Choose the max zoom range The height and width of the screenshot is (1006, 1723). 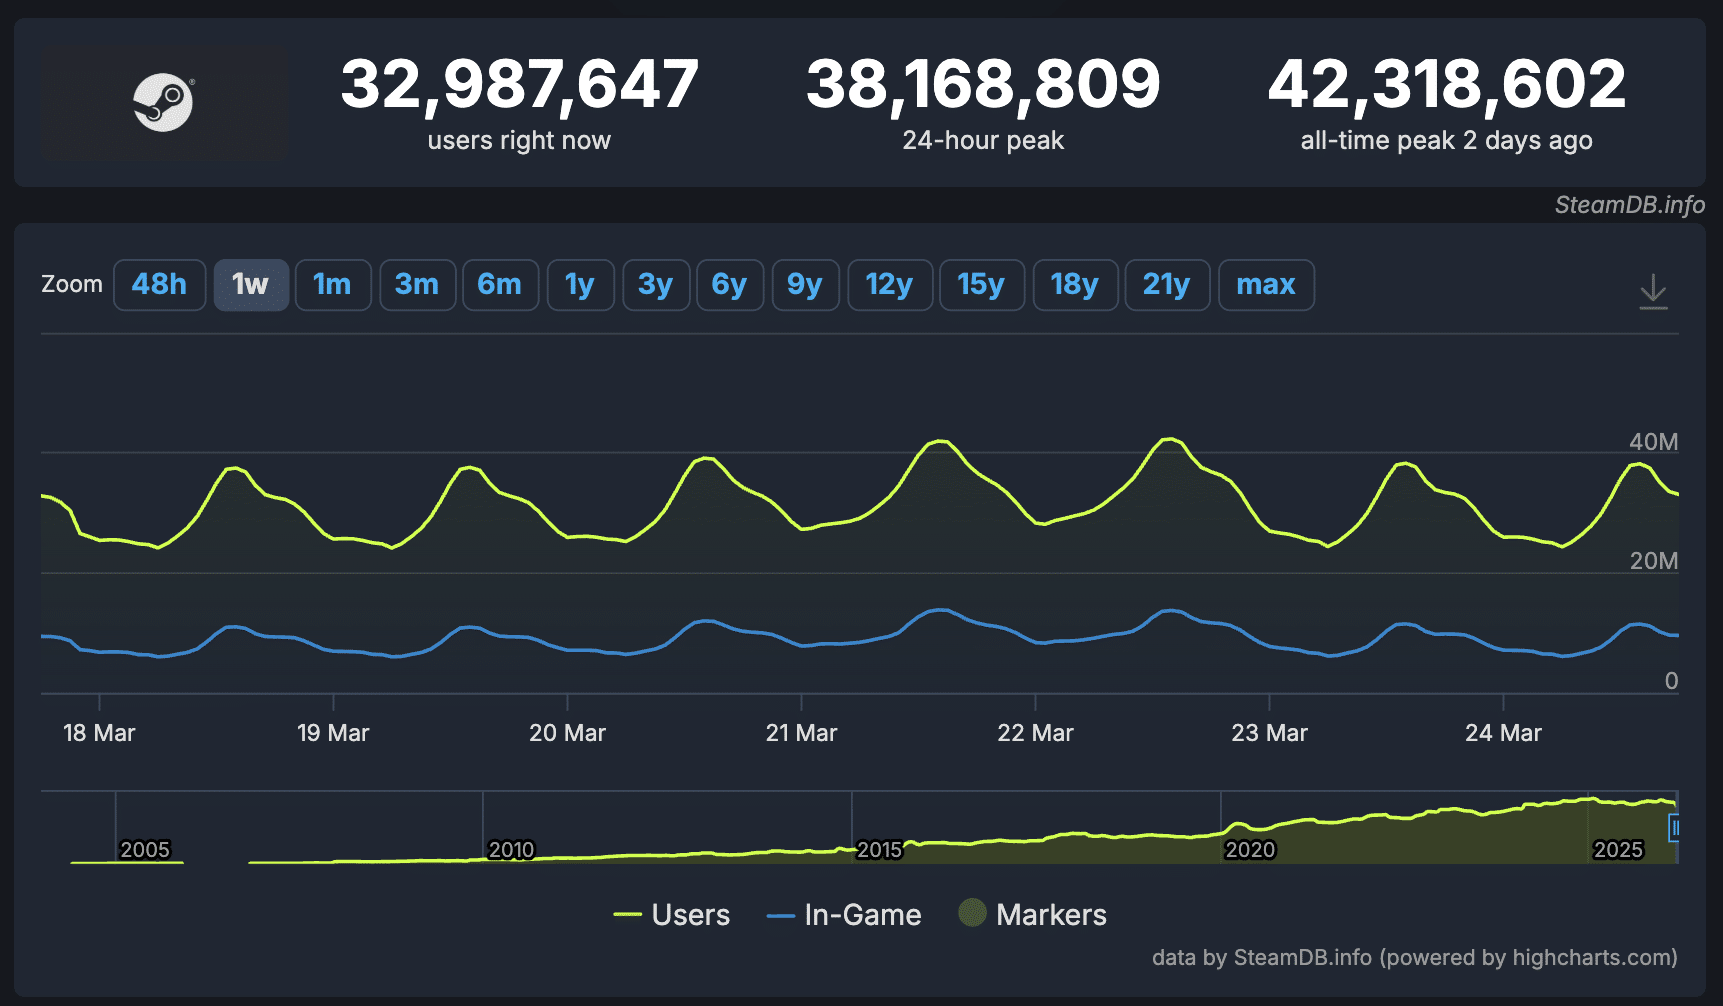(x=1266, y=285)
